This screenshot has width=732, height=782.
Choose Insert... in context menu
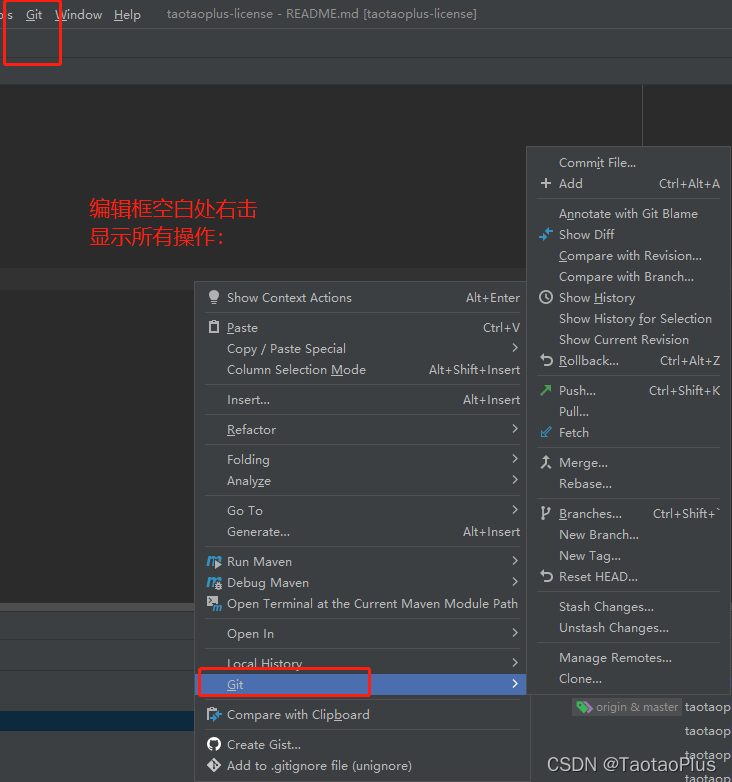[x=363, y=399]
